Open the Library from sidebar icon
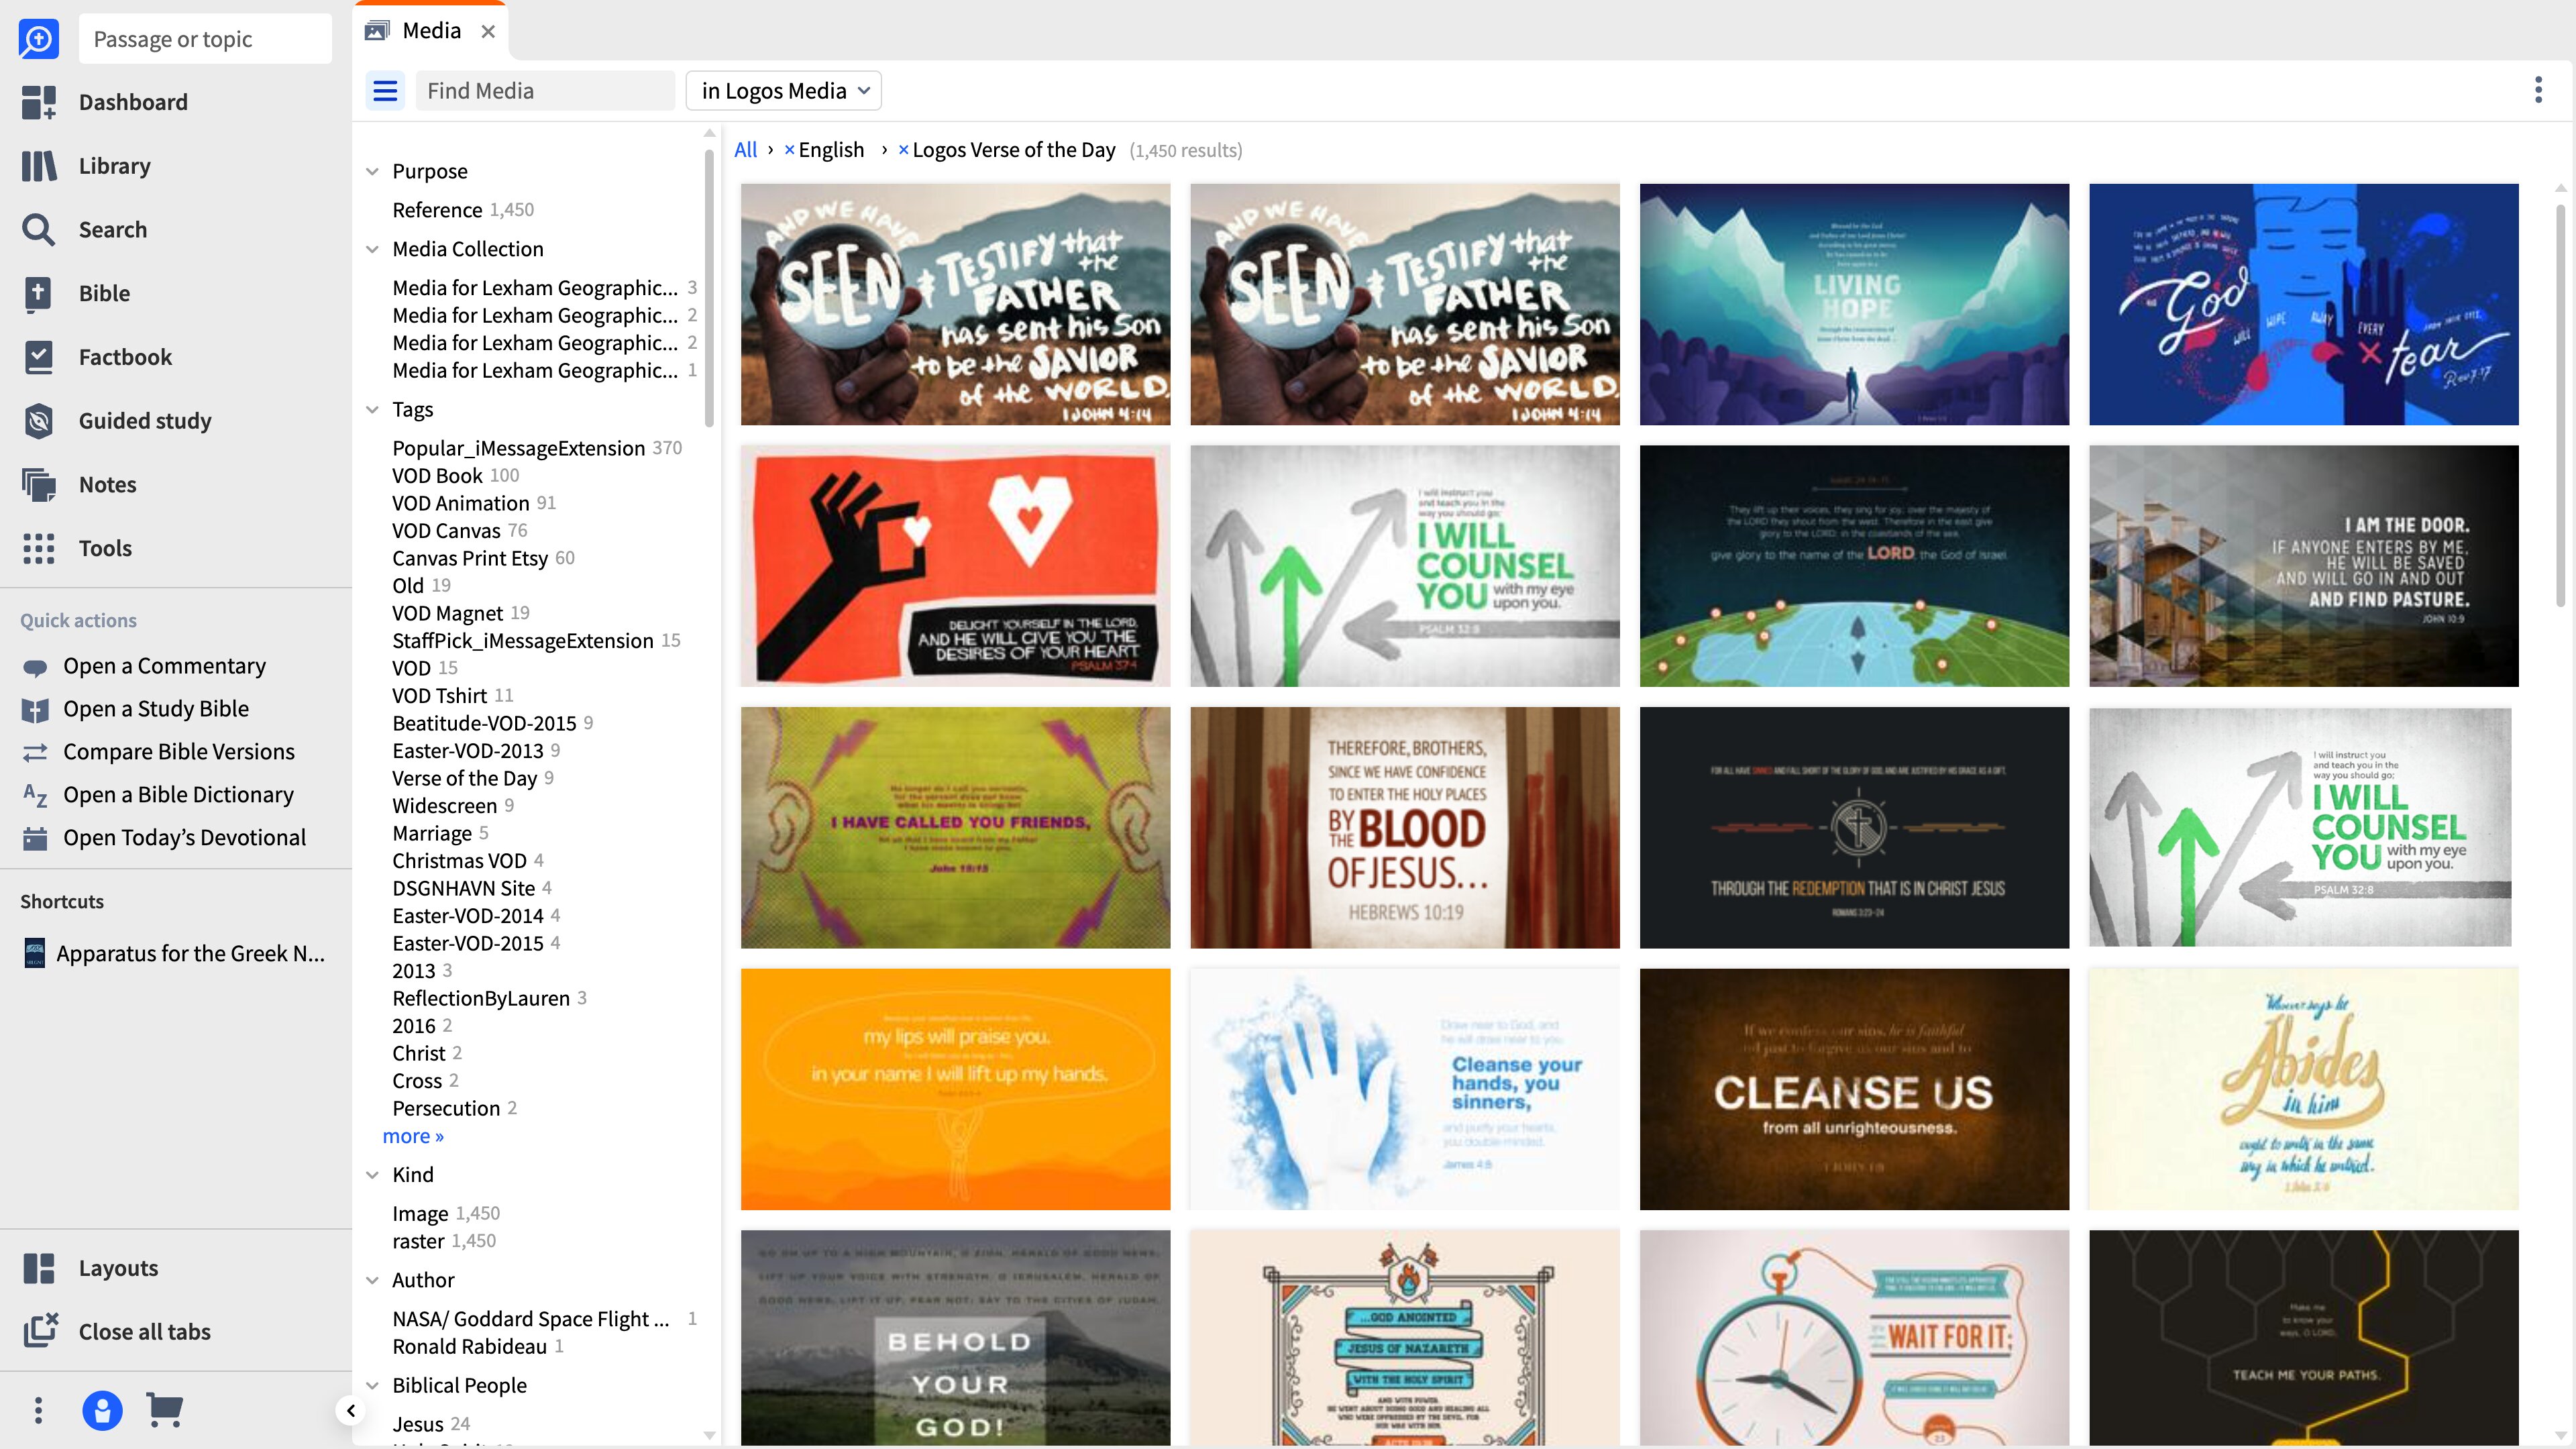The image size is (2576, 1449). pos(39,166)
